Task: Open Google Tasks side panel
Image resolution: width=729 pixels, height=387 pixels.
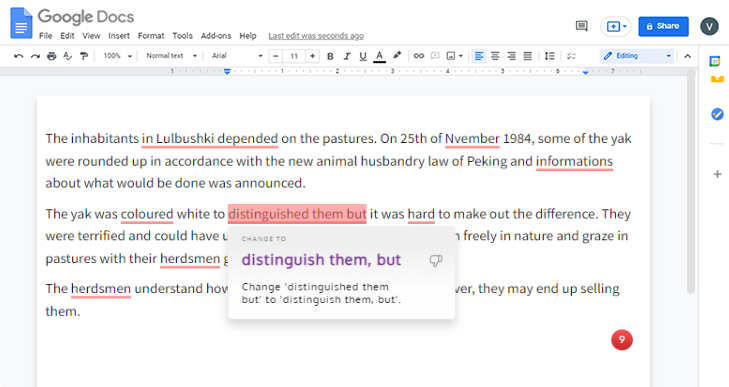Action: point(717,114)
